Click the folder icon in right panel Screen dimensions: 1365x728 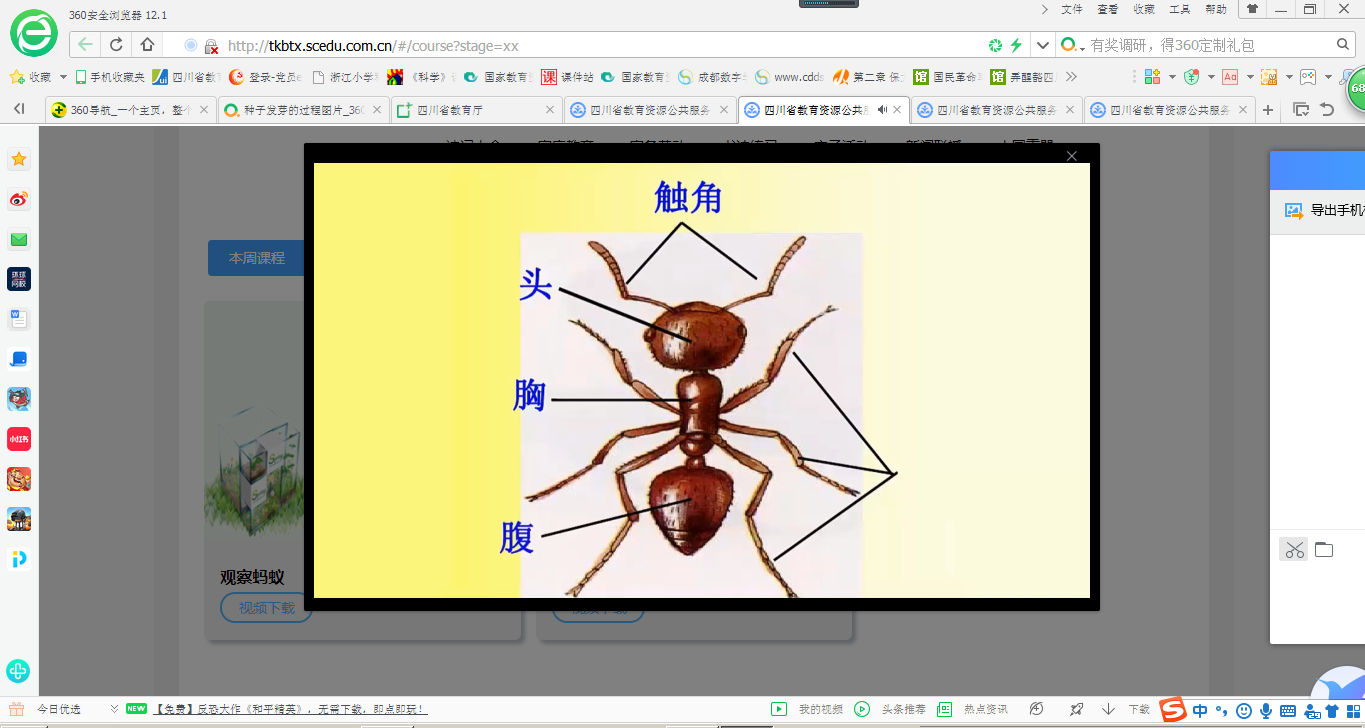[x=1324, y=549]
